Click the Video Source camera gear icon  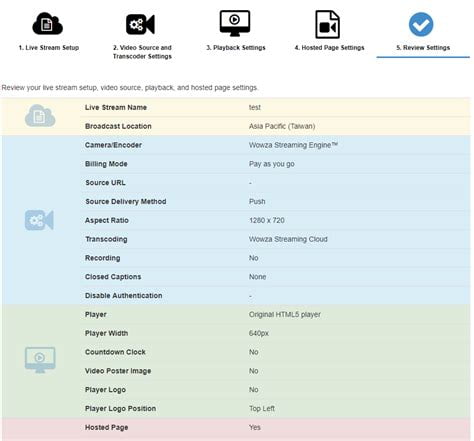[140, 24]
